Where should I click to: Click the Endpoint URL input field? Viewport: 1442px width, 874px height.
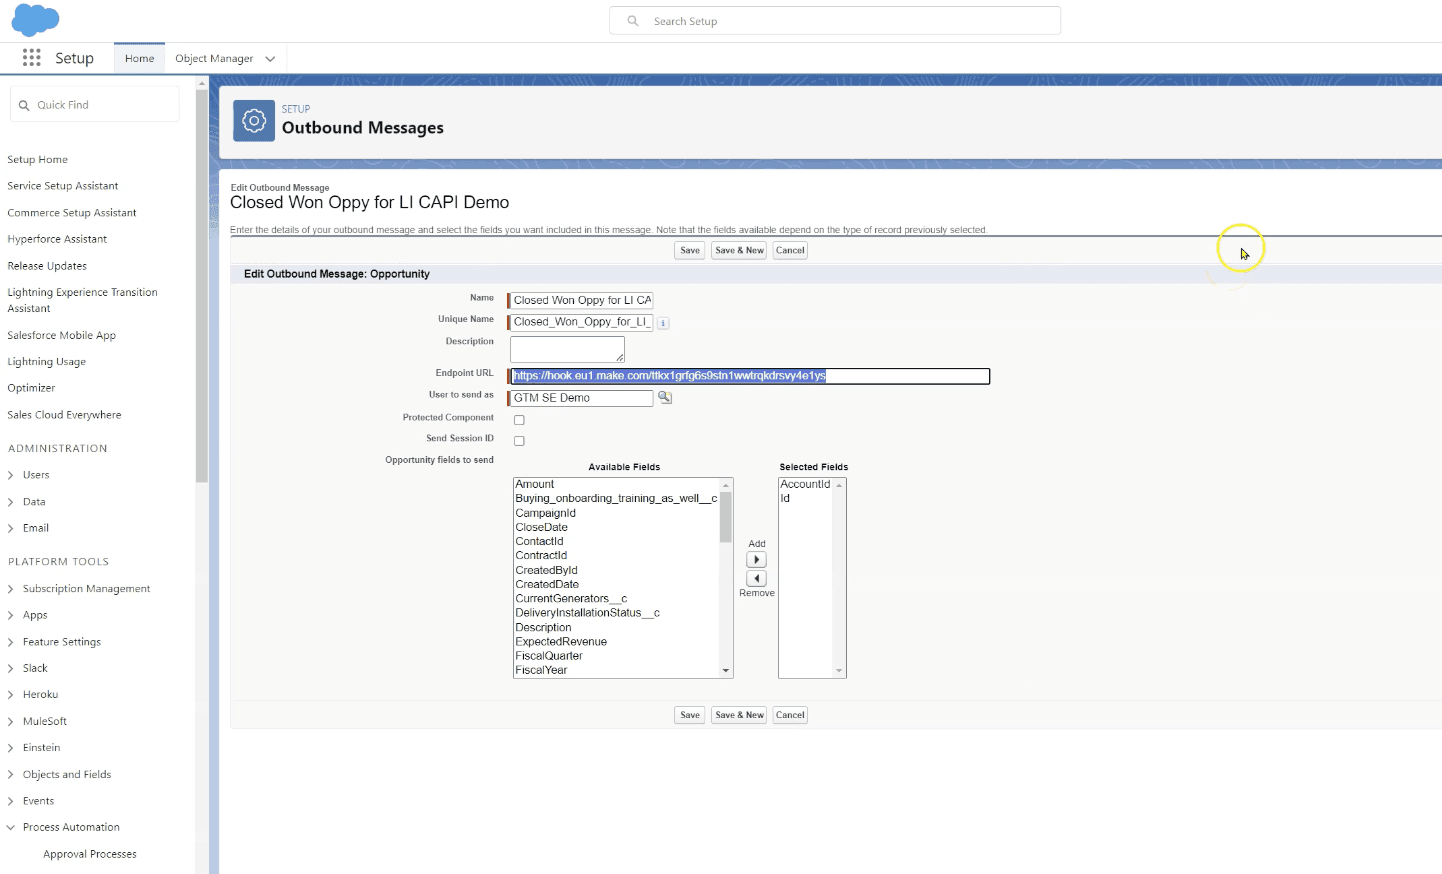(x=749, y=376)
